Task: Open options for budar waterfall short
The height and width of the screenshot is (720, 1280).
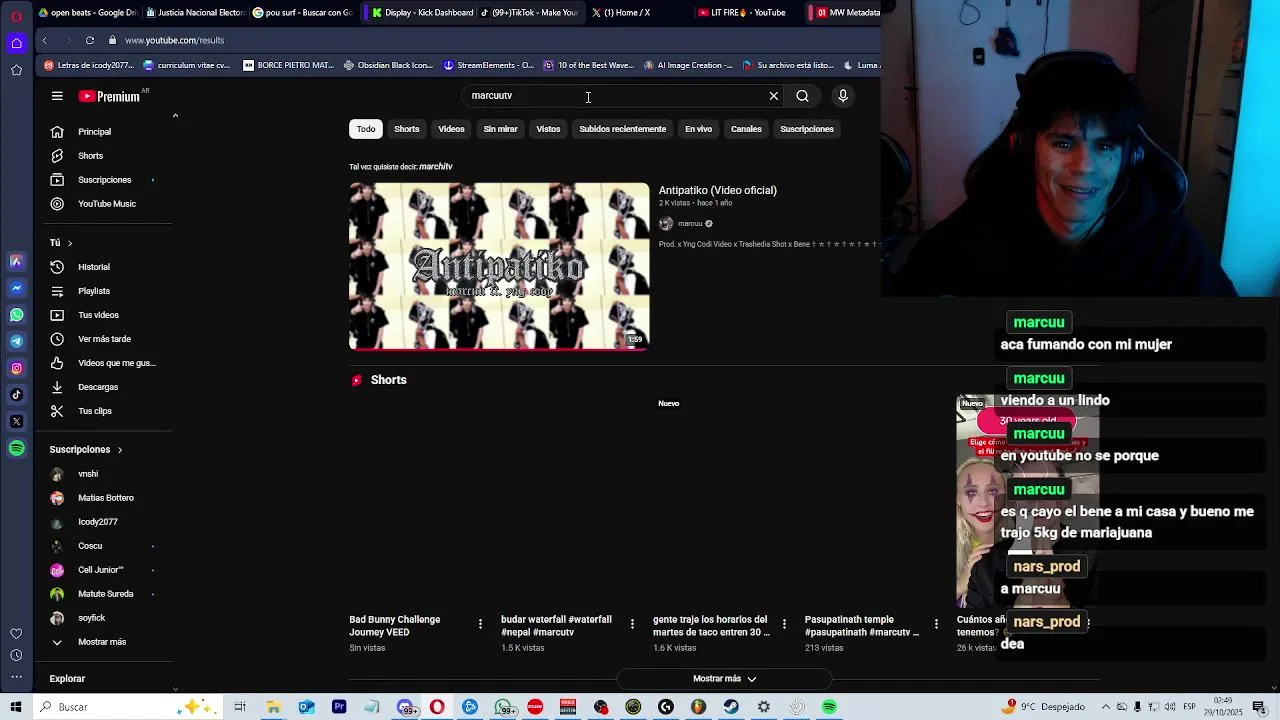Action: [x=632, y=624]
